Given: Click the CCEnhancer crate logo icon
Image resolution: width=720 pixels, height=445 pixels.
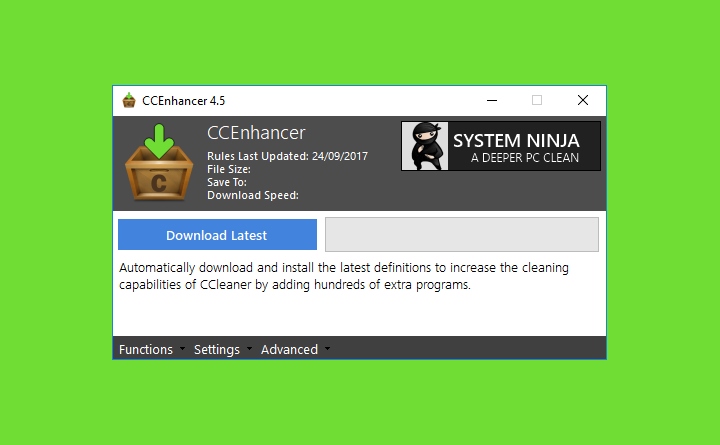Looking at the screenshot, I should 159,162.
